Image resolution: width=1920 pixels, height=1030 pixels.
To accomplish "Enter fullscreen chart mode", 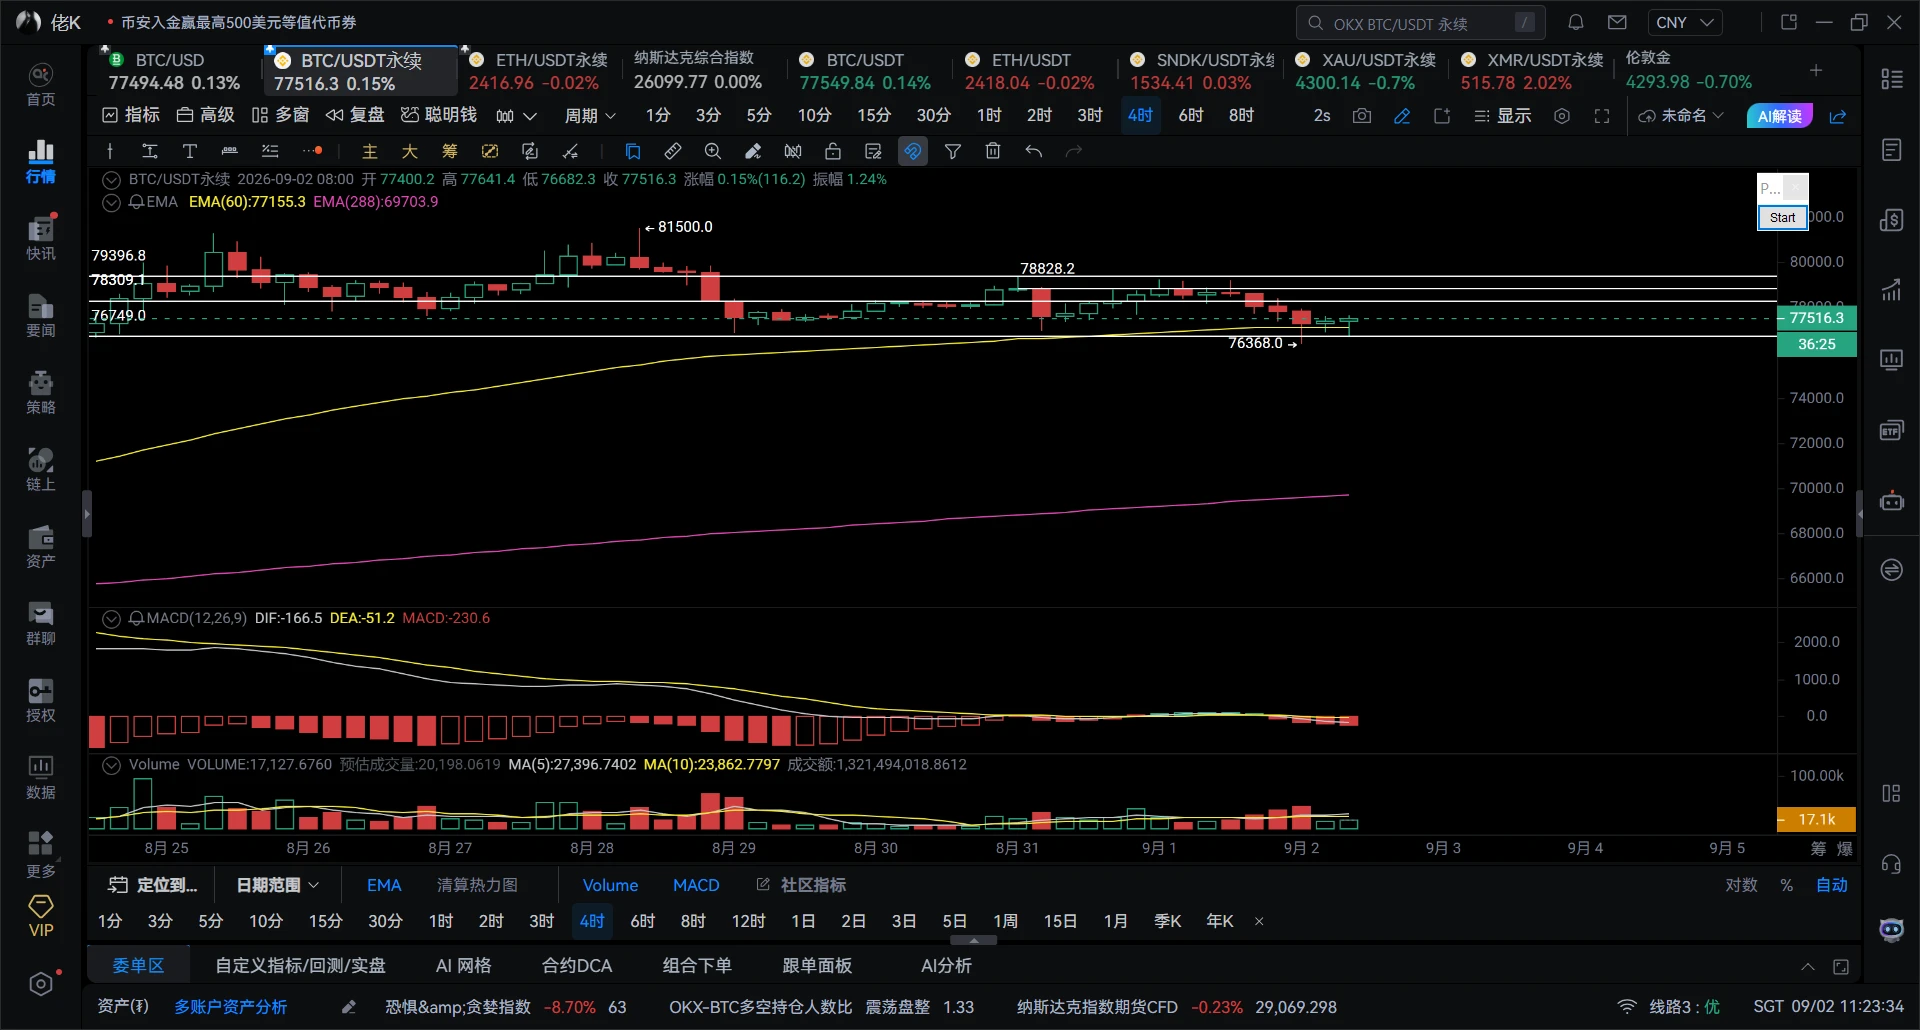I will coord(1602,116).
